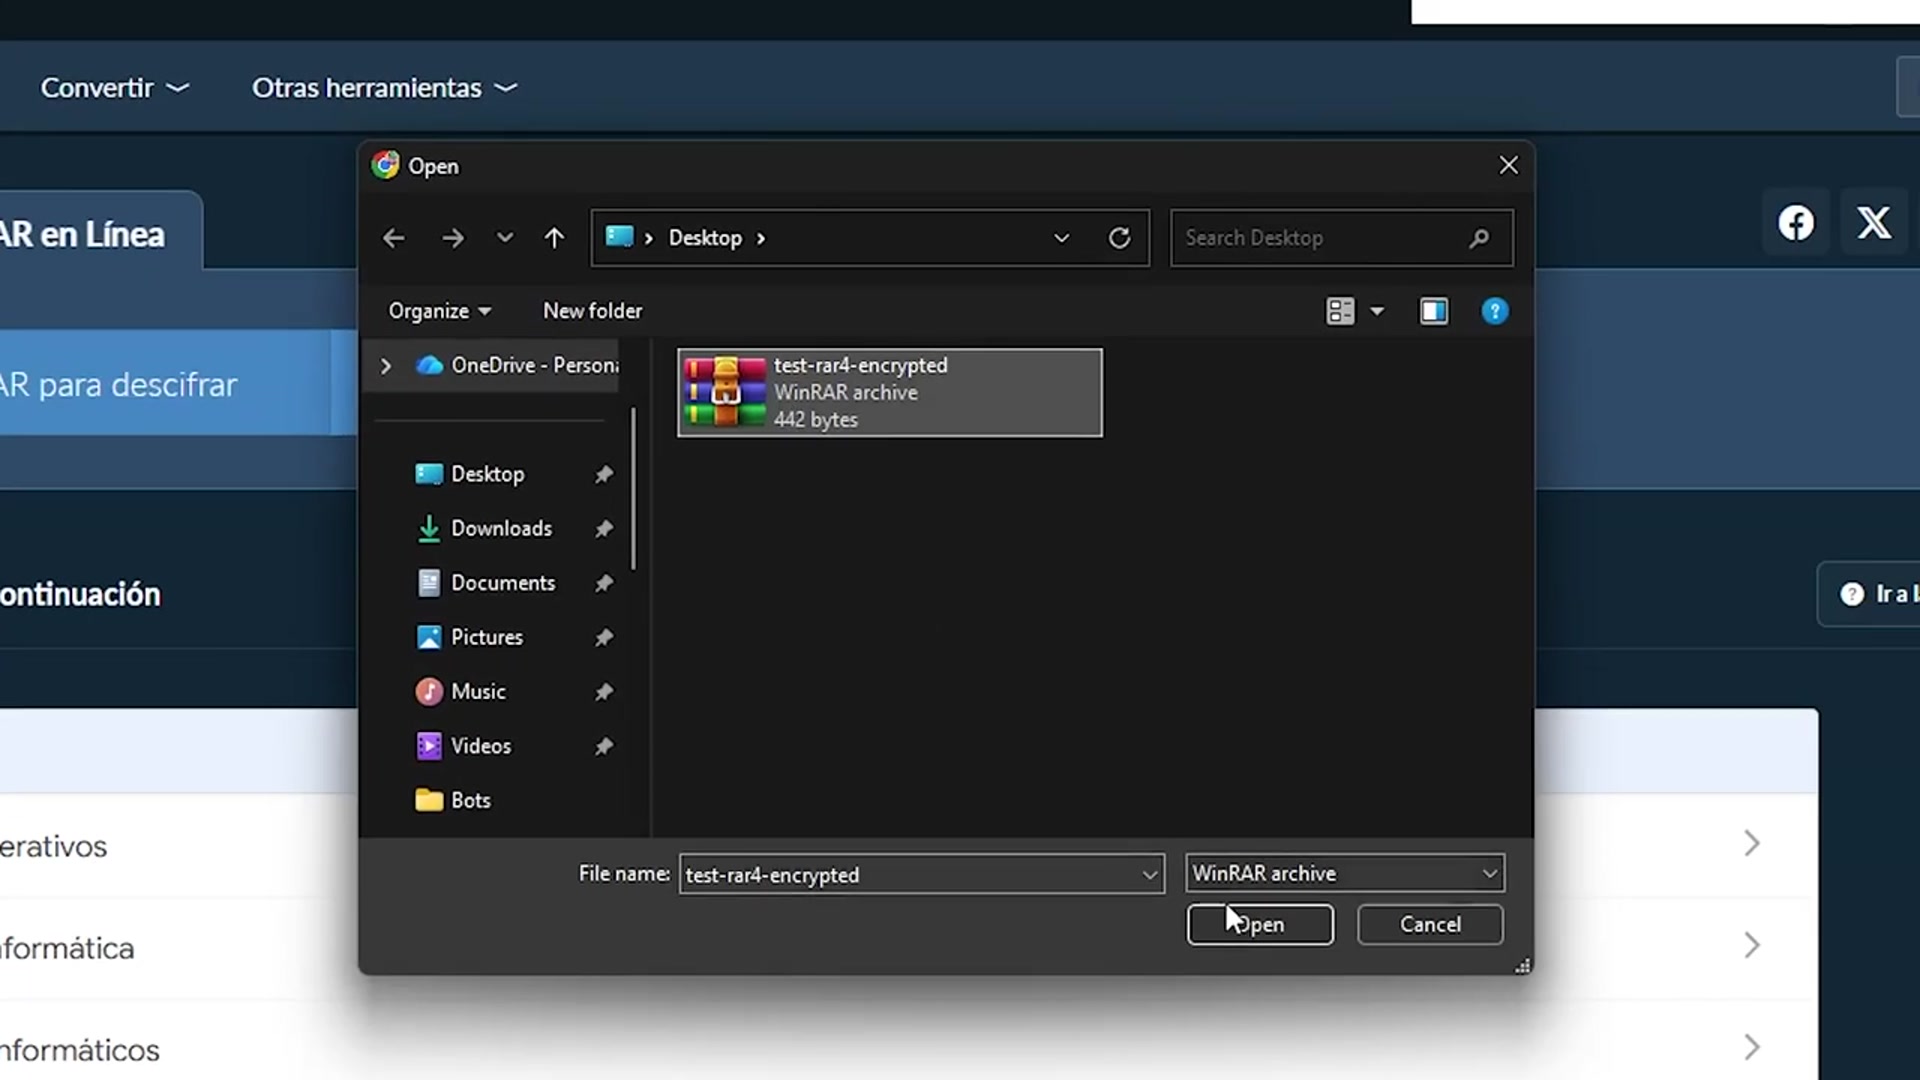
Task: Click the Search Desktop field
Action: point(1342,238)
